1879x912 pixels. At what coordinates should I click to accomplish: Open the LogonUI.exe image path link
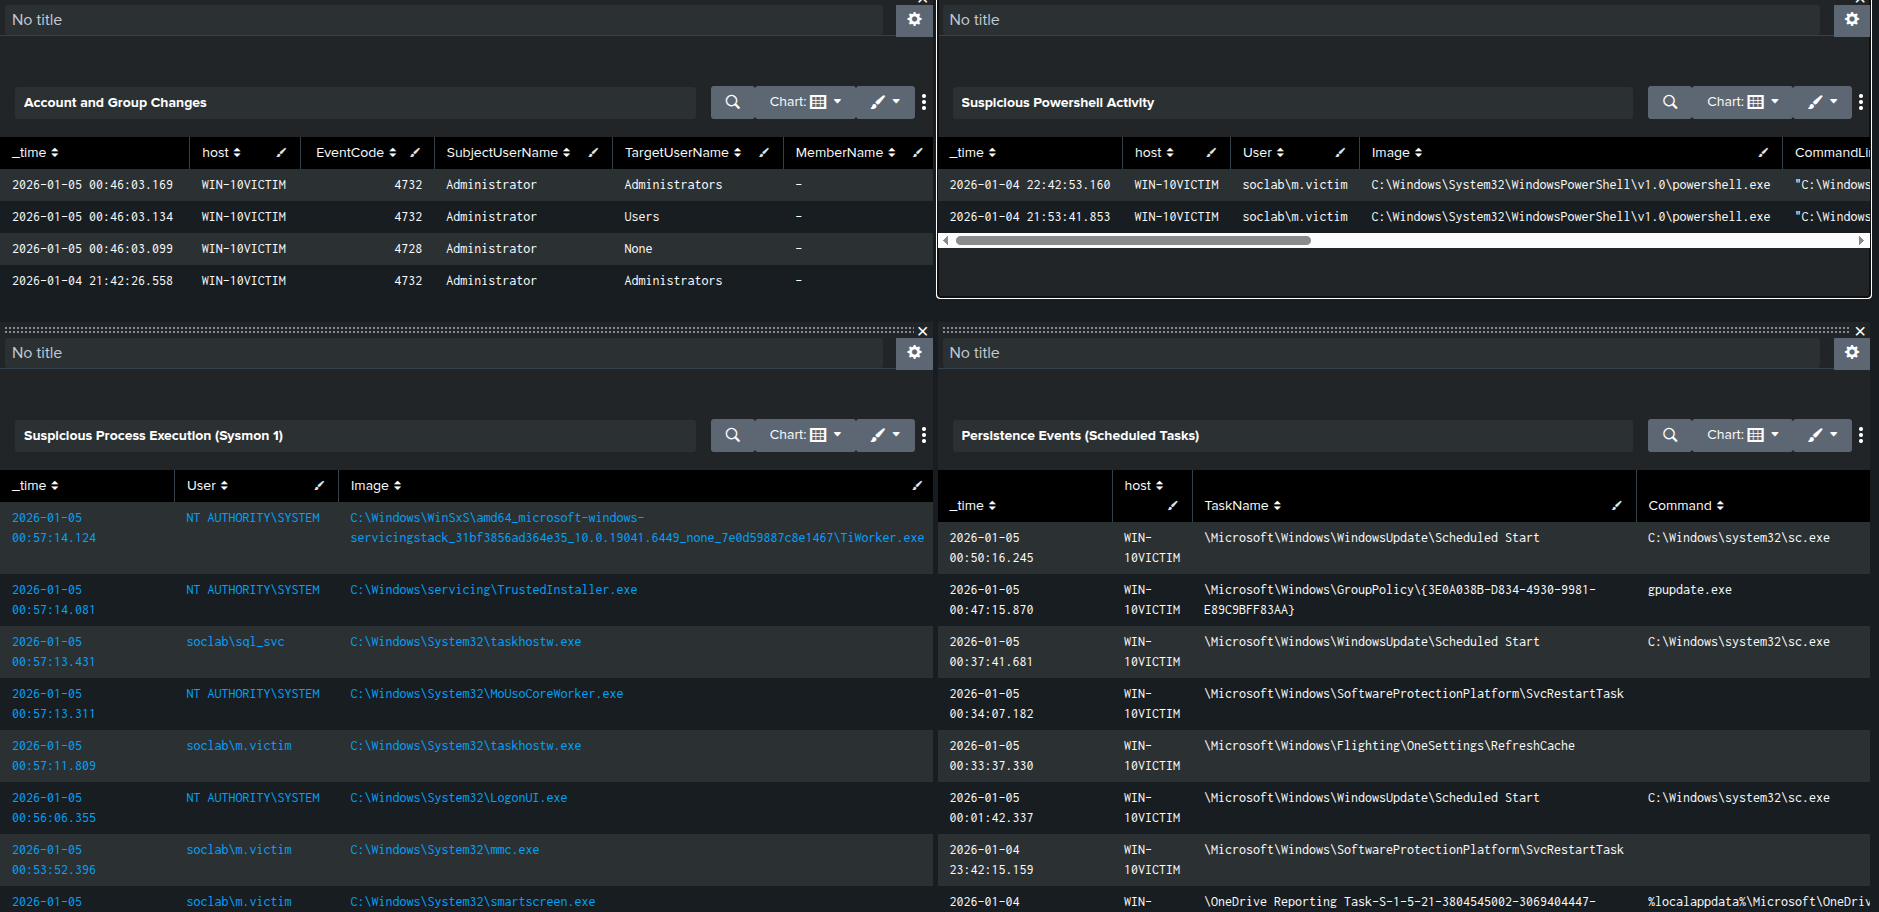pyautogui.click(x=459, y=798)
